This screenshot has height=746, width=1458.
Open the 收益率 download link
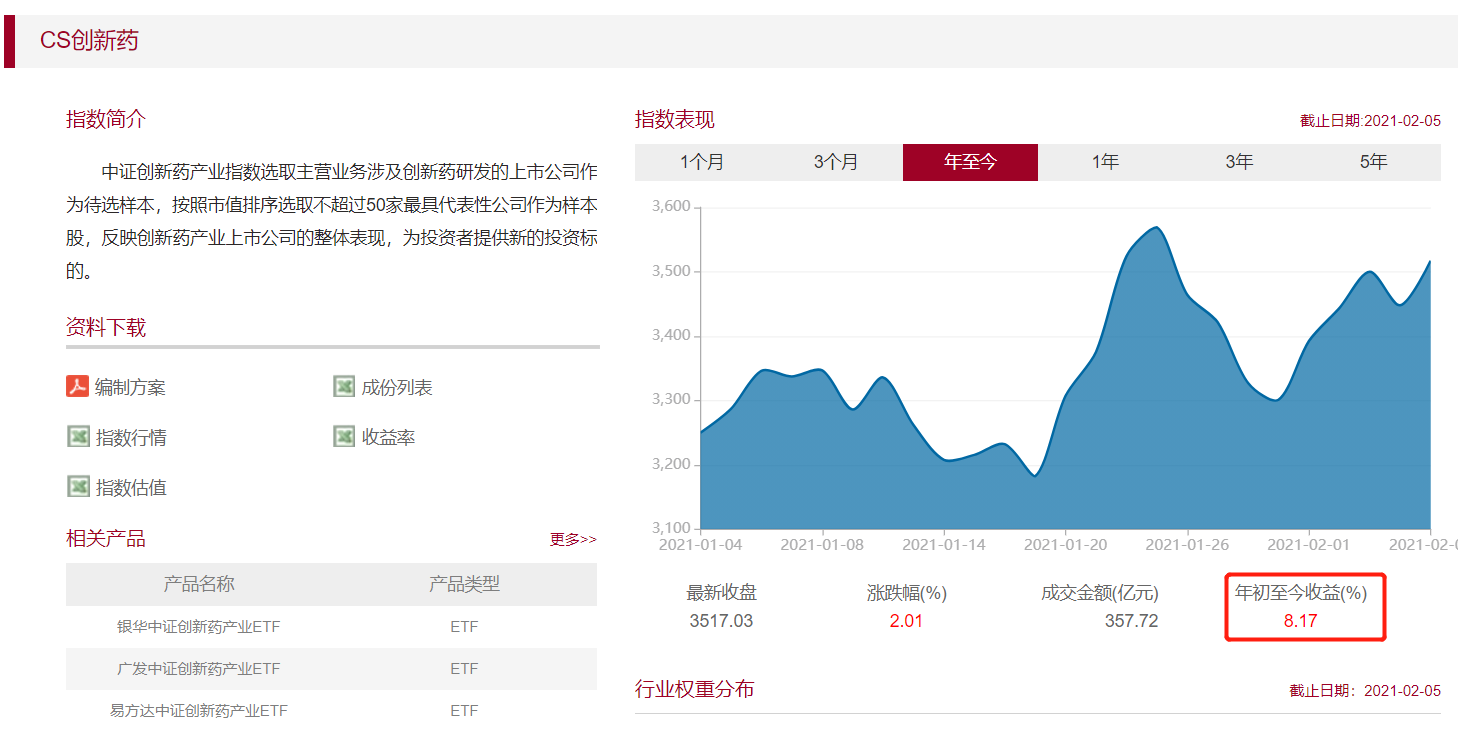tap(388, 437)
